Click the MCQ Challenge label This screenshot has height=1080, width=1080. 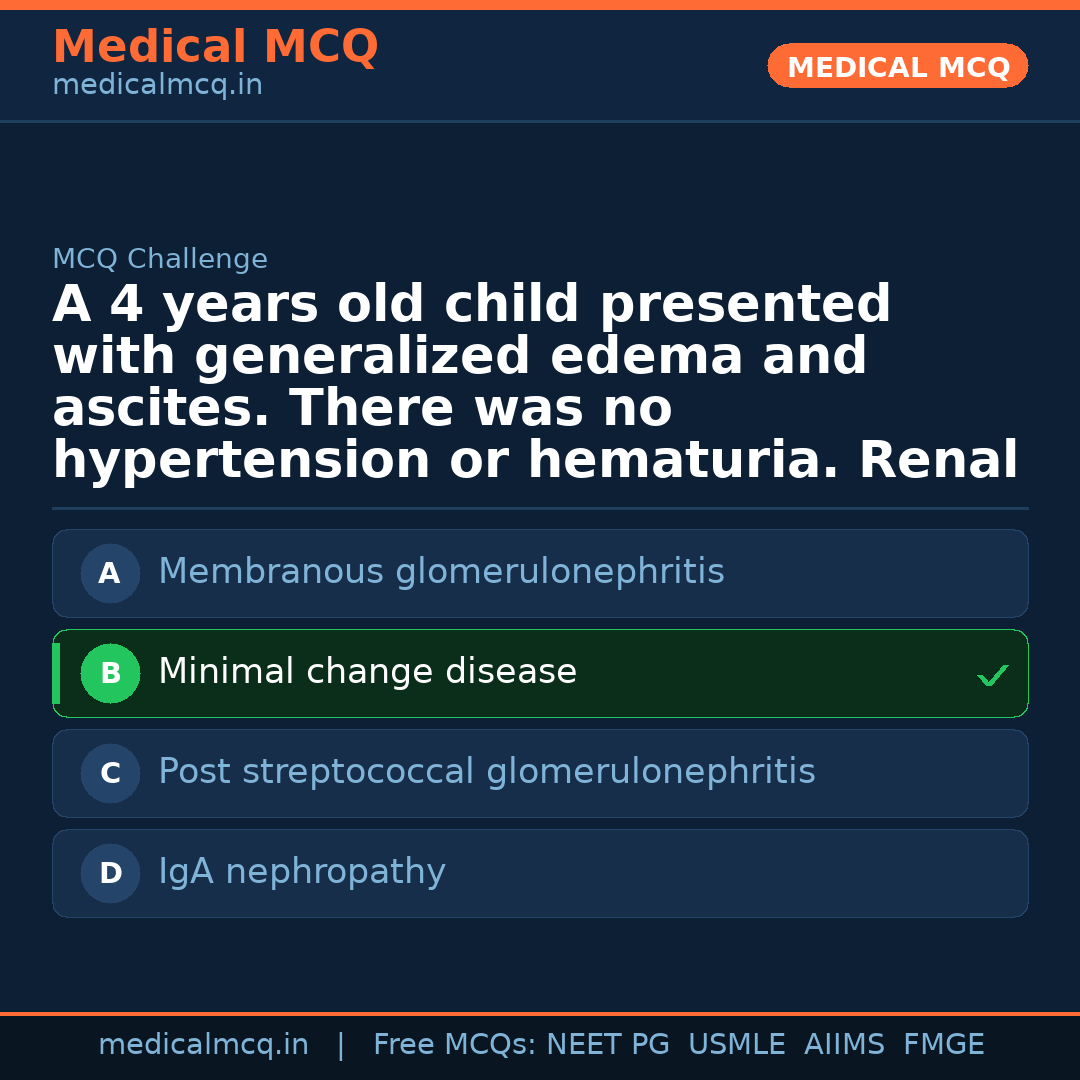160,259
